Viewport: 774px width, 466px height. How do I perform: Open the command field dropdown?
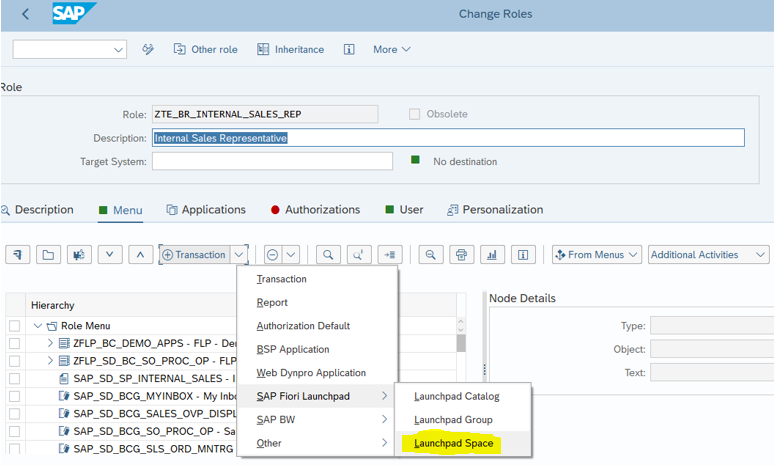point(118,49)
